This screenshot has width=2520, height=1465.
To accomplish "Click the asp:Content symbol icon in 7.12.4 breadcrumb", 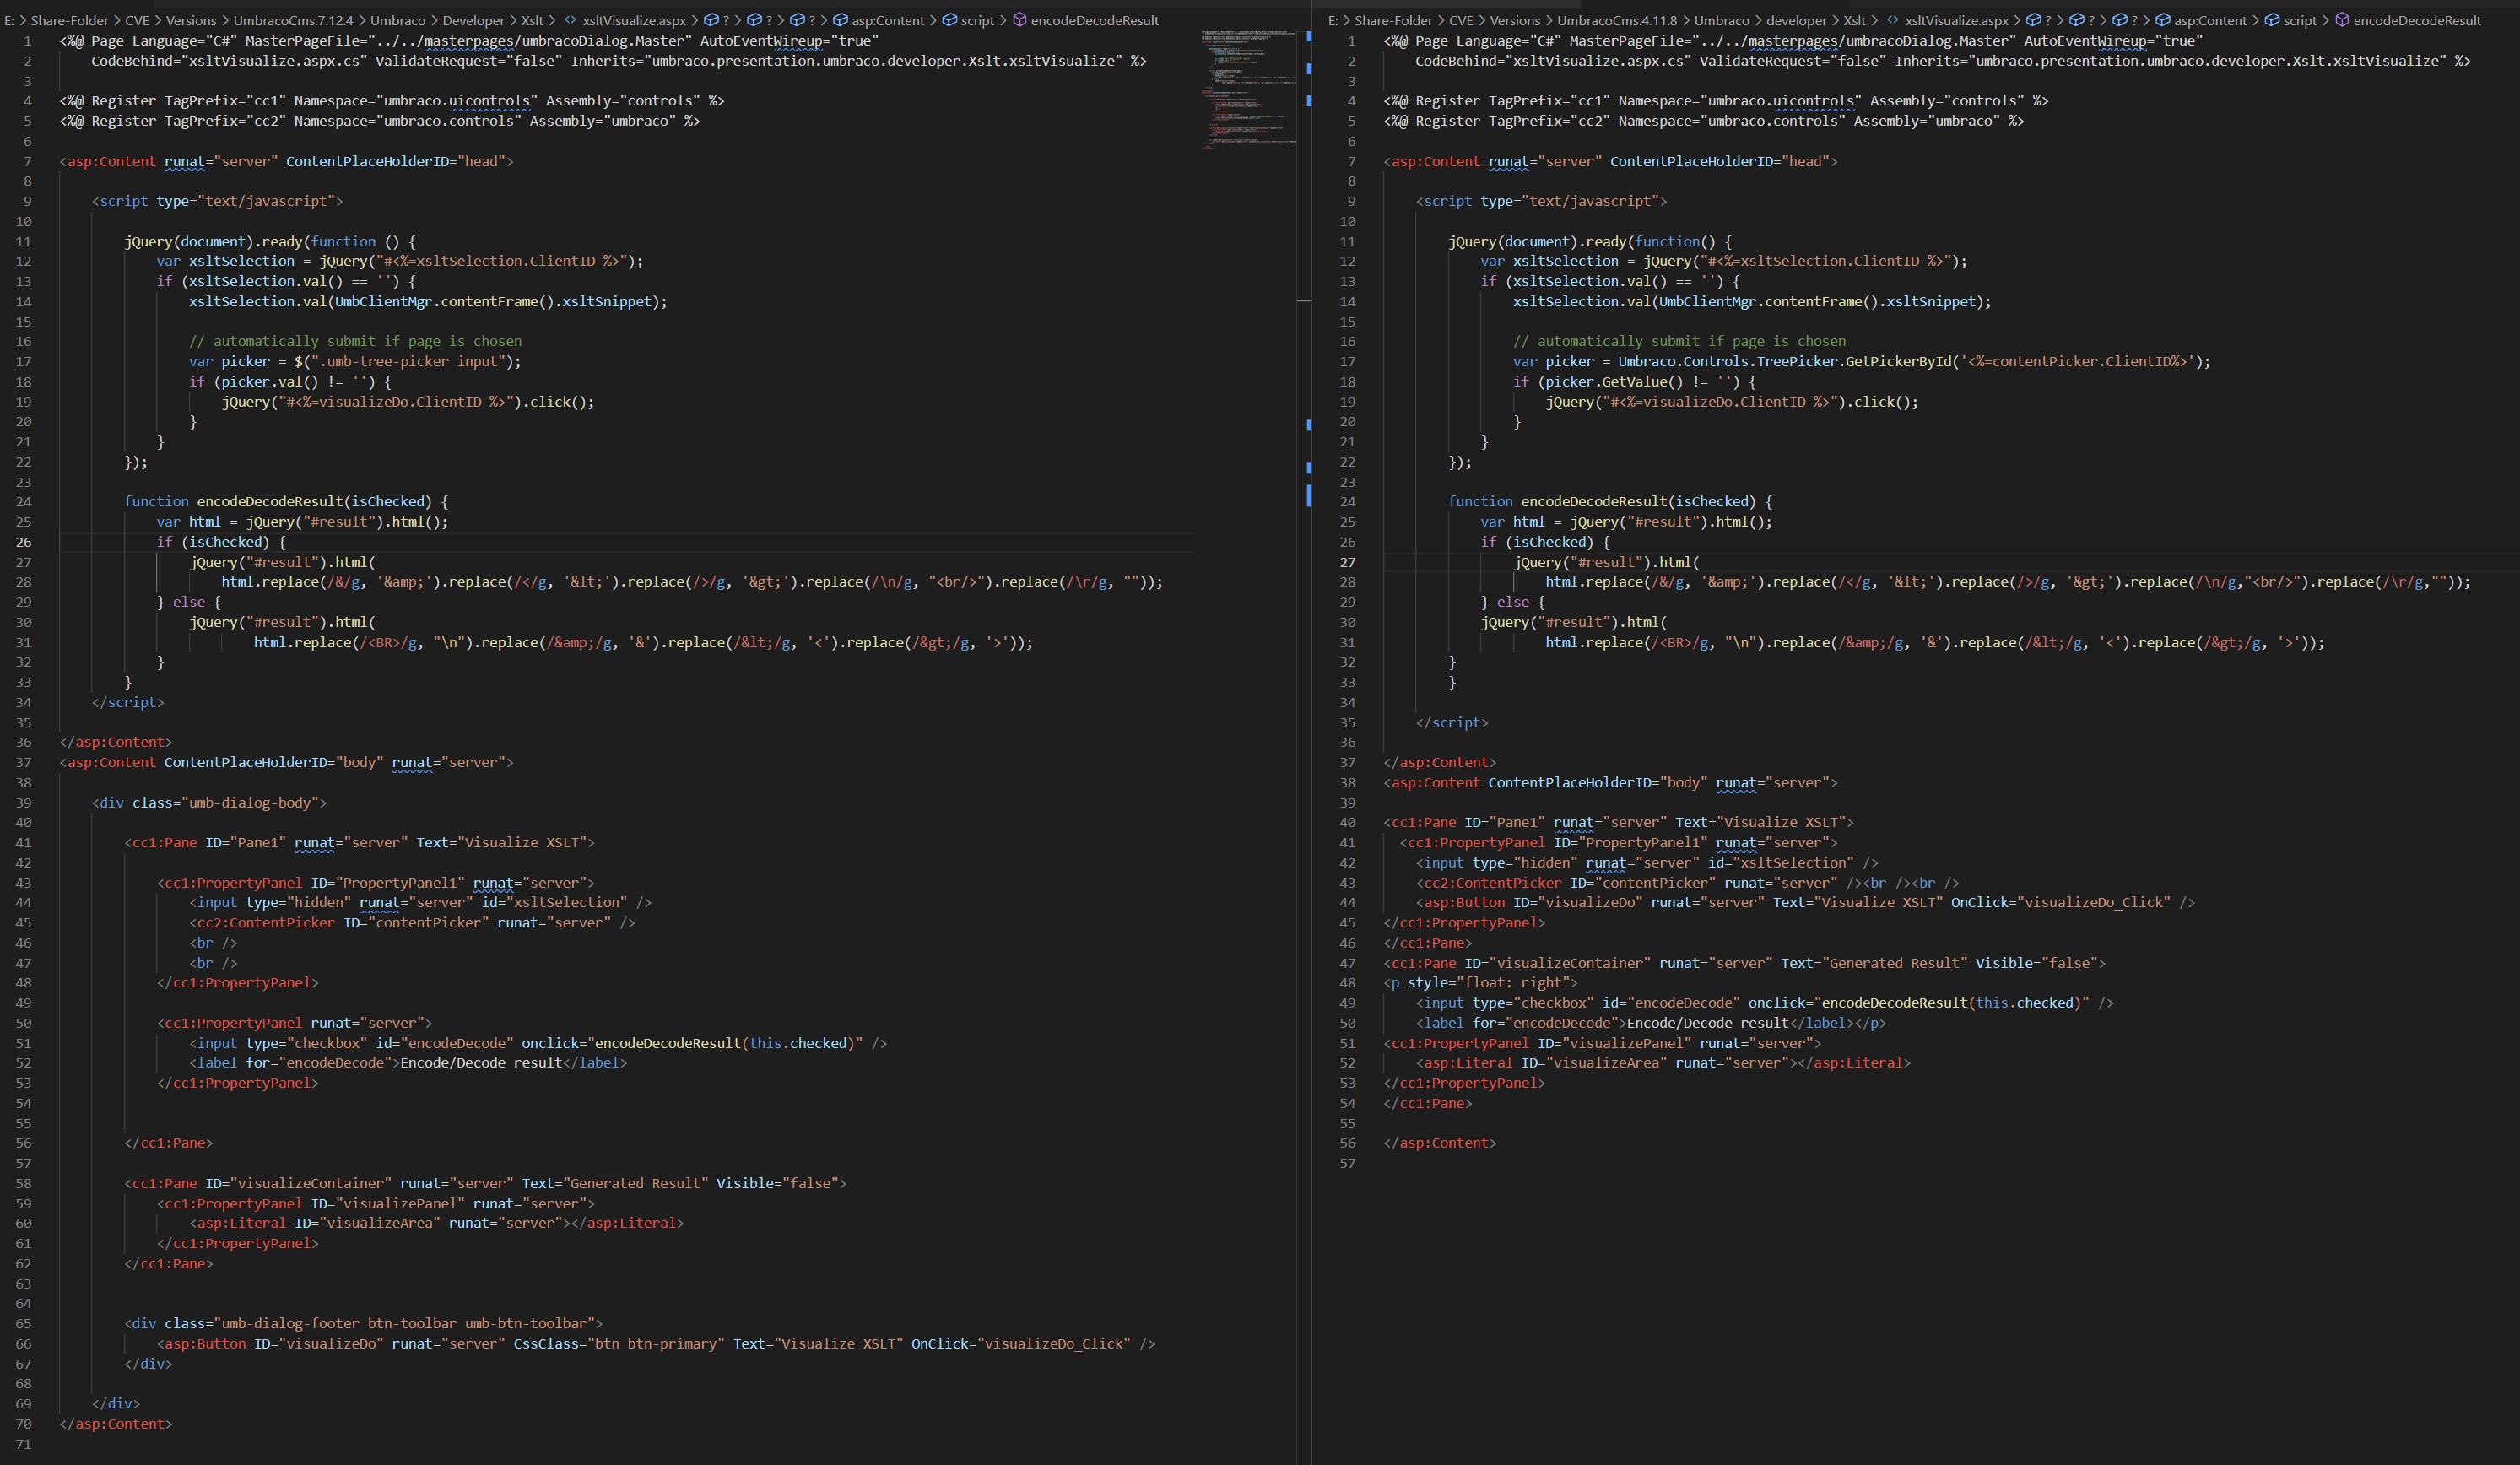I will coord(840,20).
